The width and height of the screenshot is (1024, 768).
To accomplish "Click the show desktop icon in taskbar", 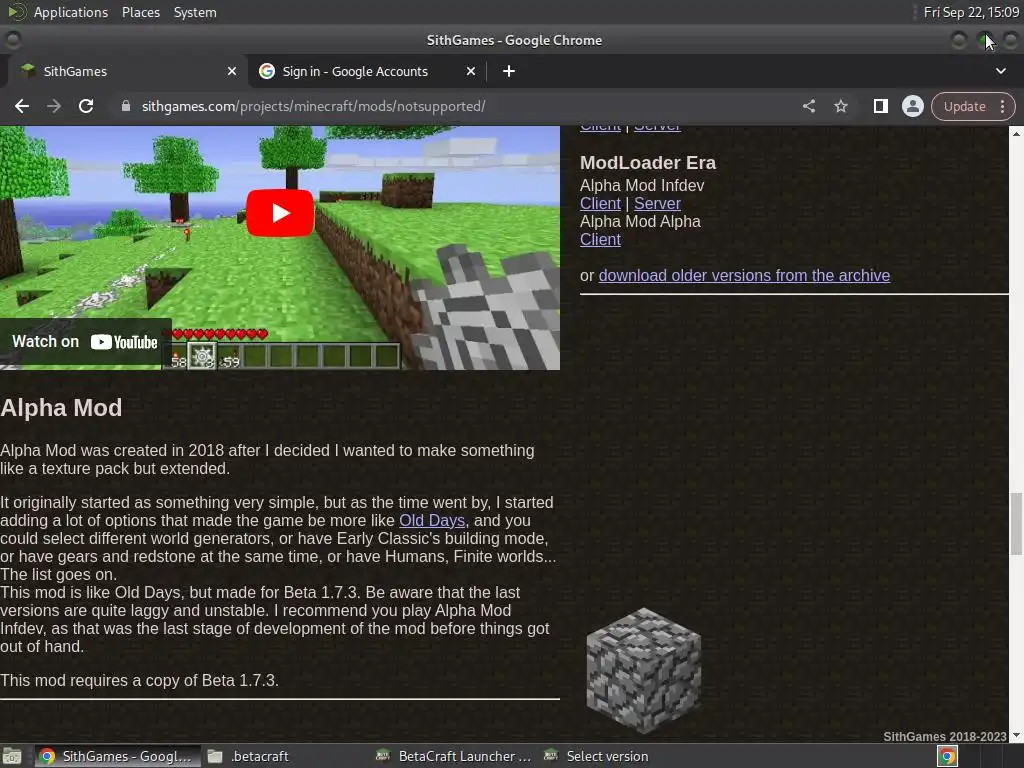I will pyautogui.click(x=12, y=756).
